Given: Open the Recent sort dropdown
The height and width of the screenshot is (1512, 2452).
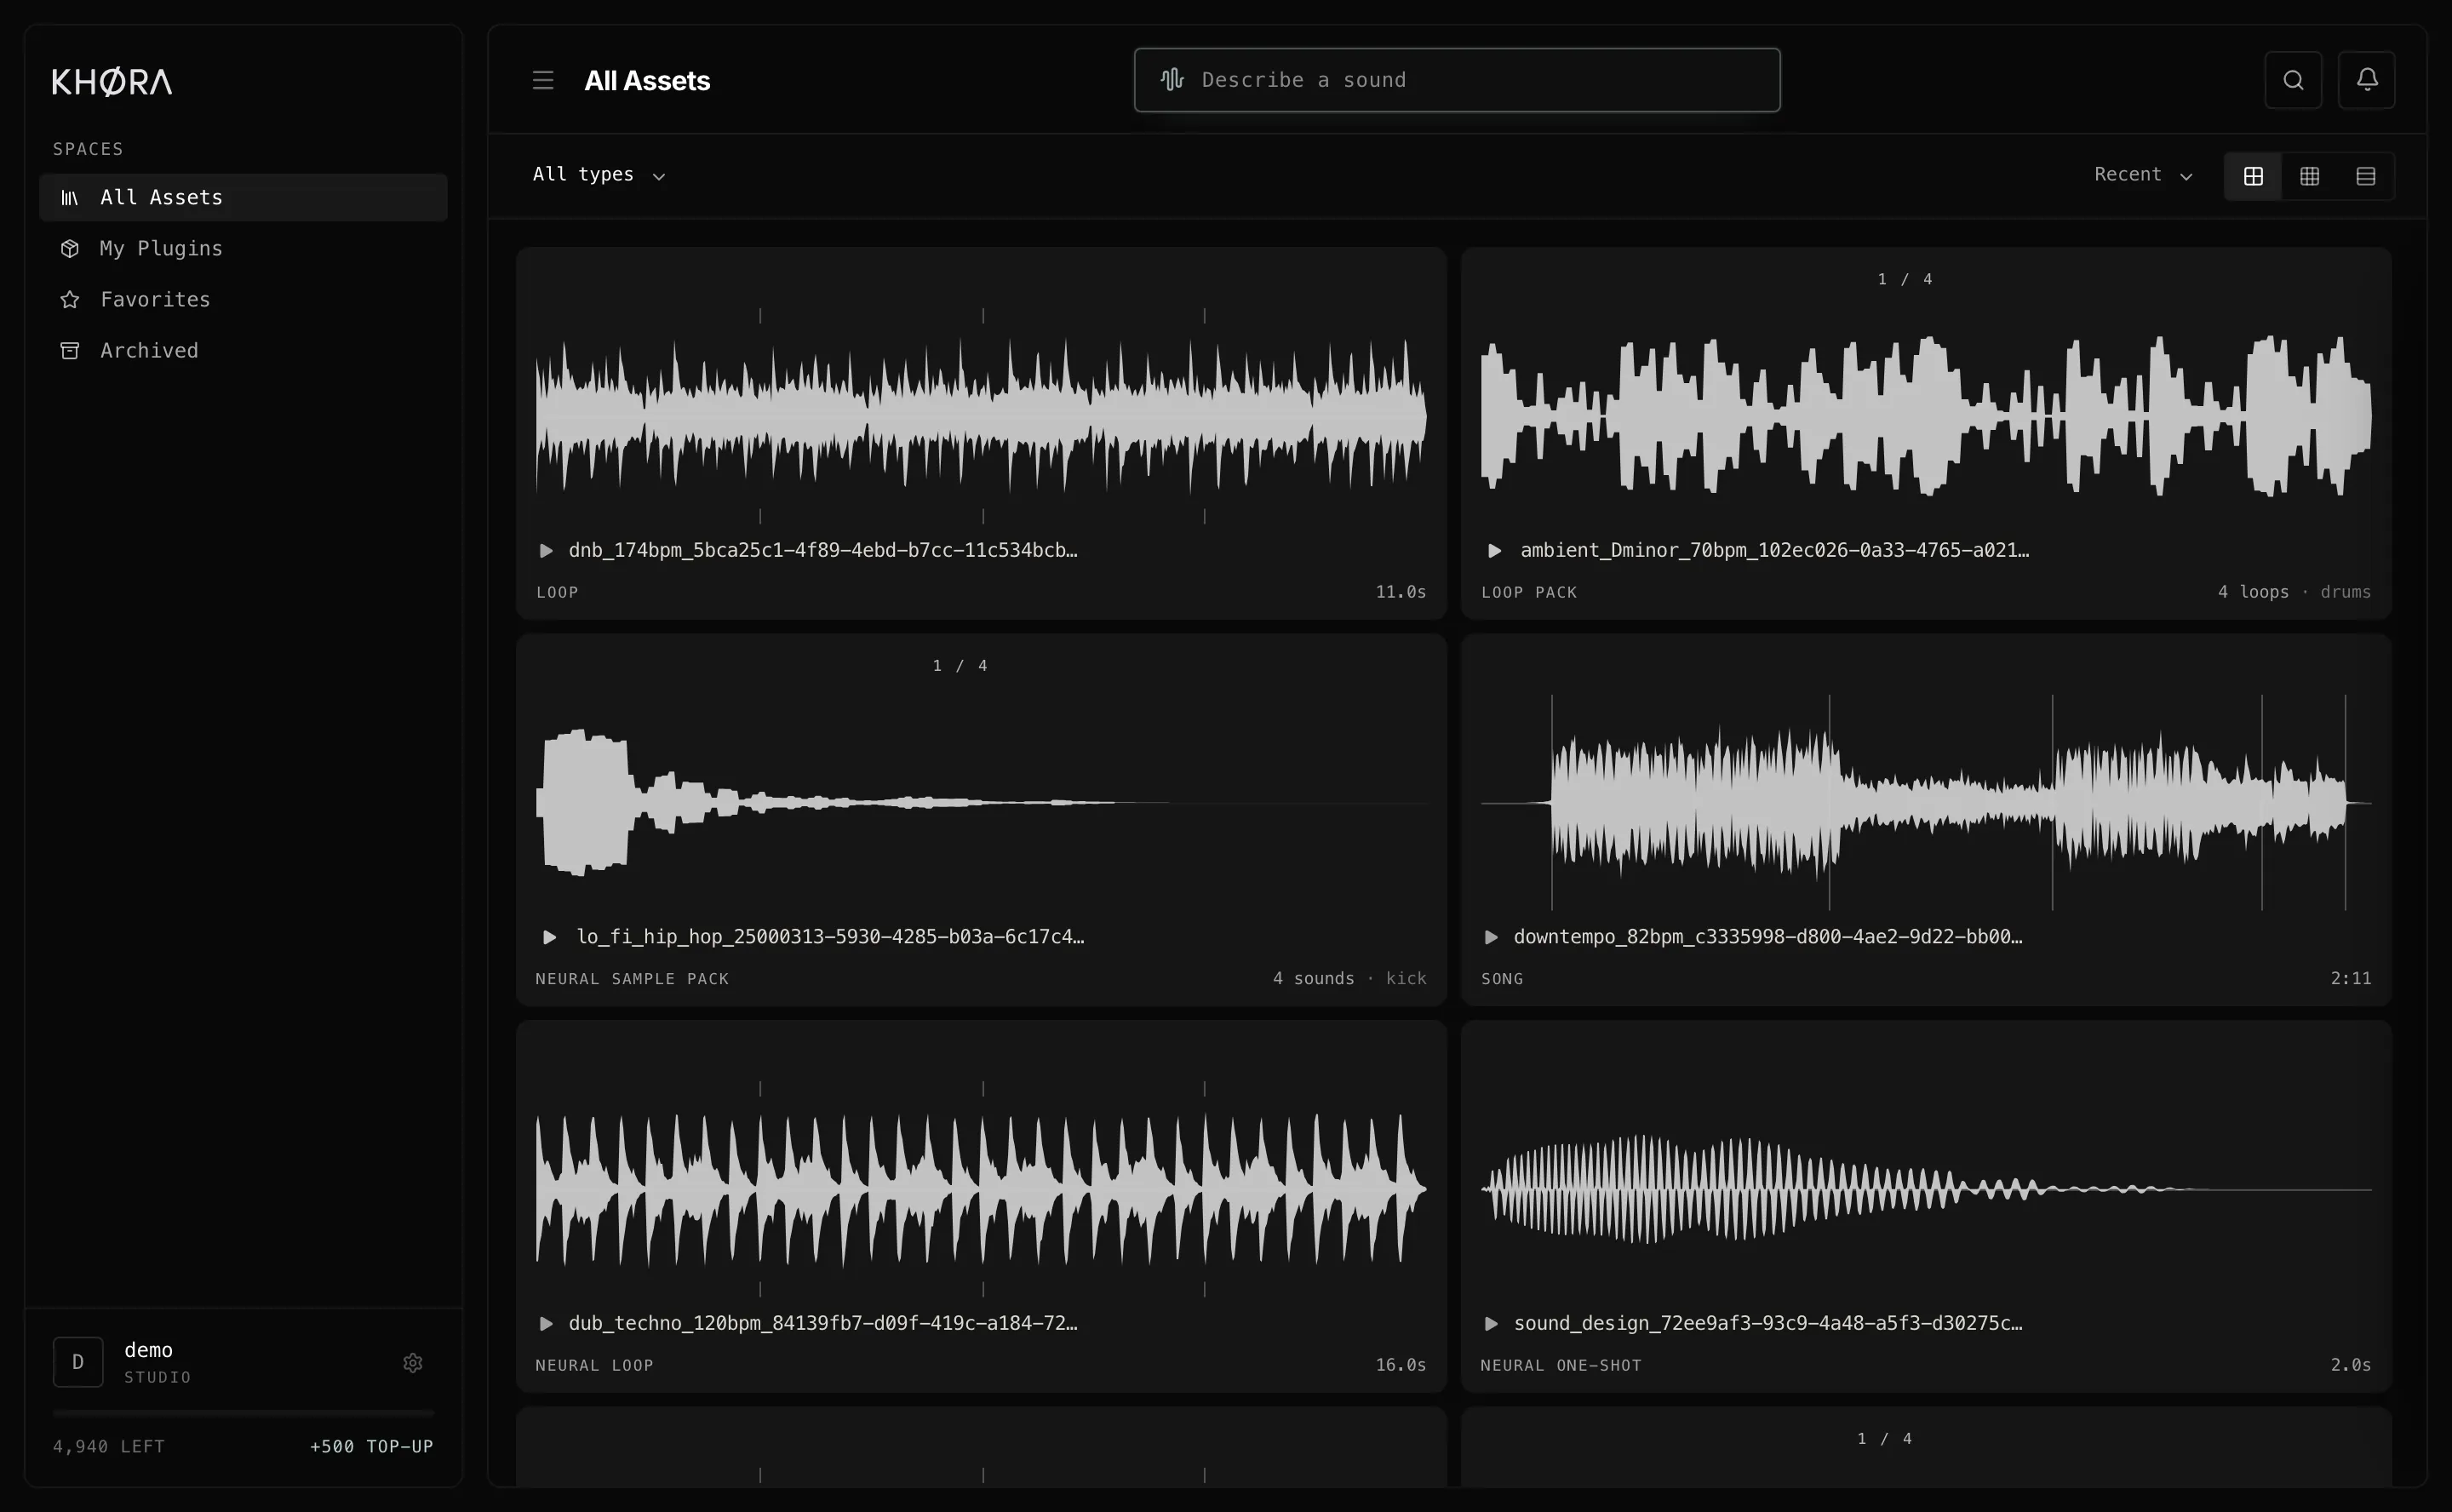Looking at the screenshot, I should [x=2143, y=175].
